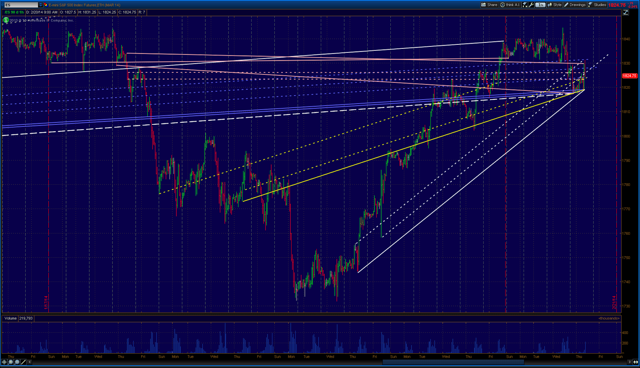Click the zoom in magnifier icon
The height and width of the screenshot is (368, 640).
(x=11, y=362)
